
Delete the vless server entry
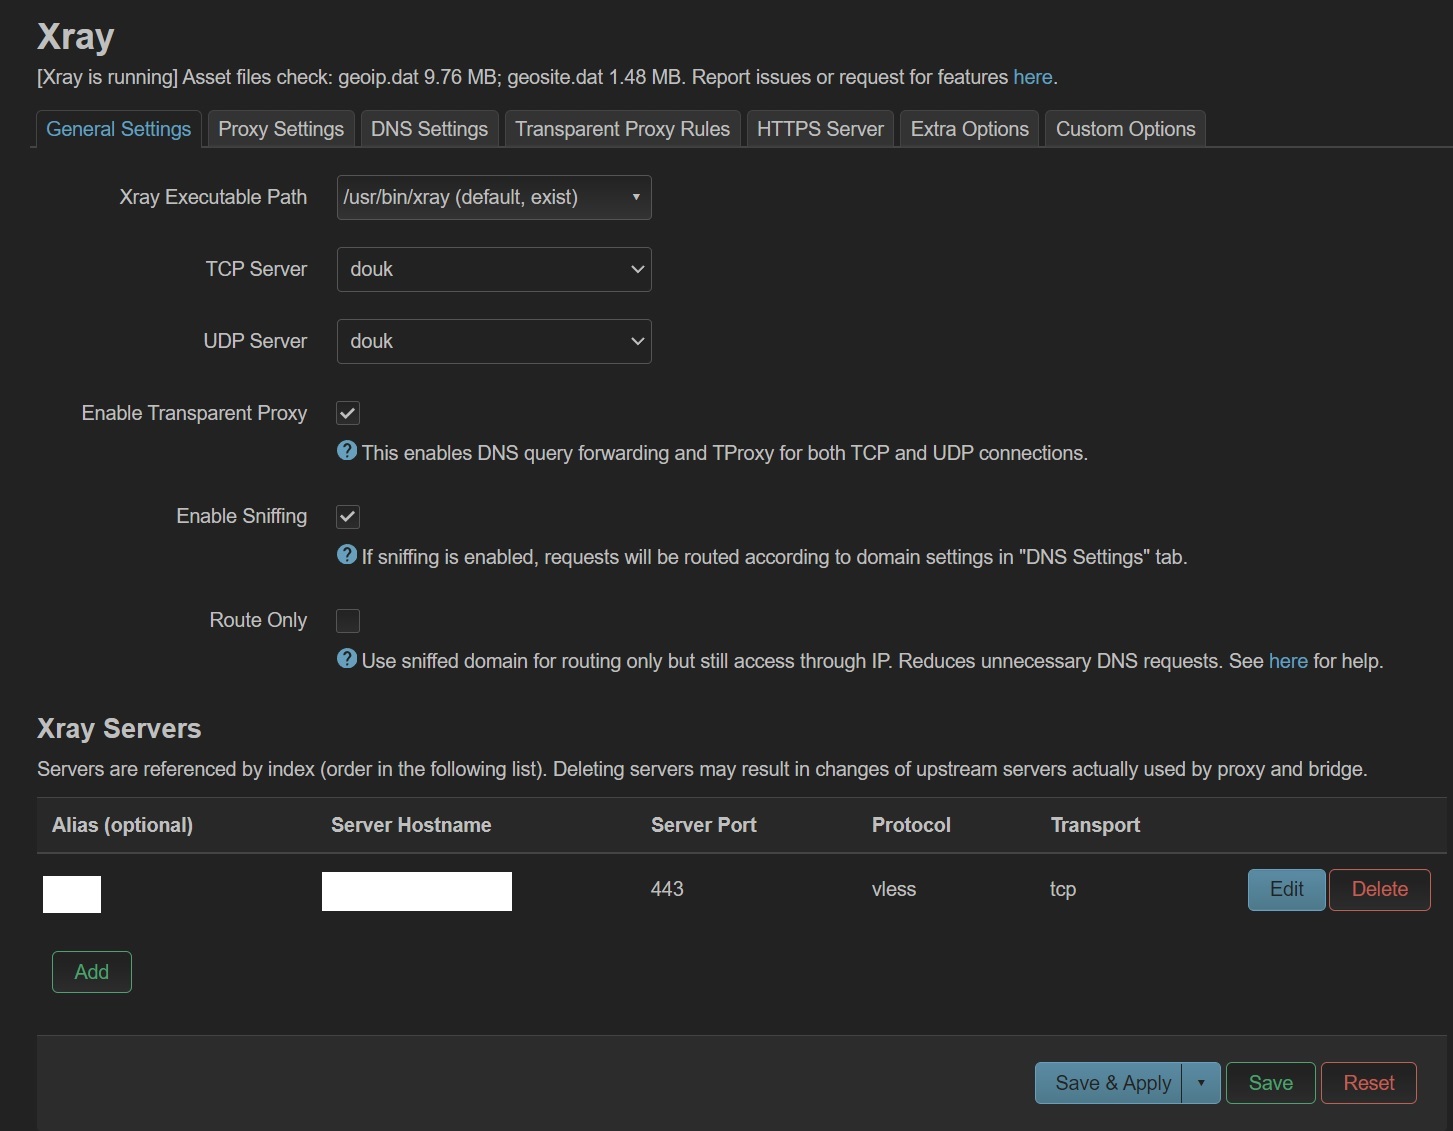pyautogui.click(x=1380, y=890)
